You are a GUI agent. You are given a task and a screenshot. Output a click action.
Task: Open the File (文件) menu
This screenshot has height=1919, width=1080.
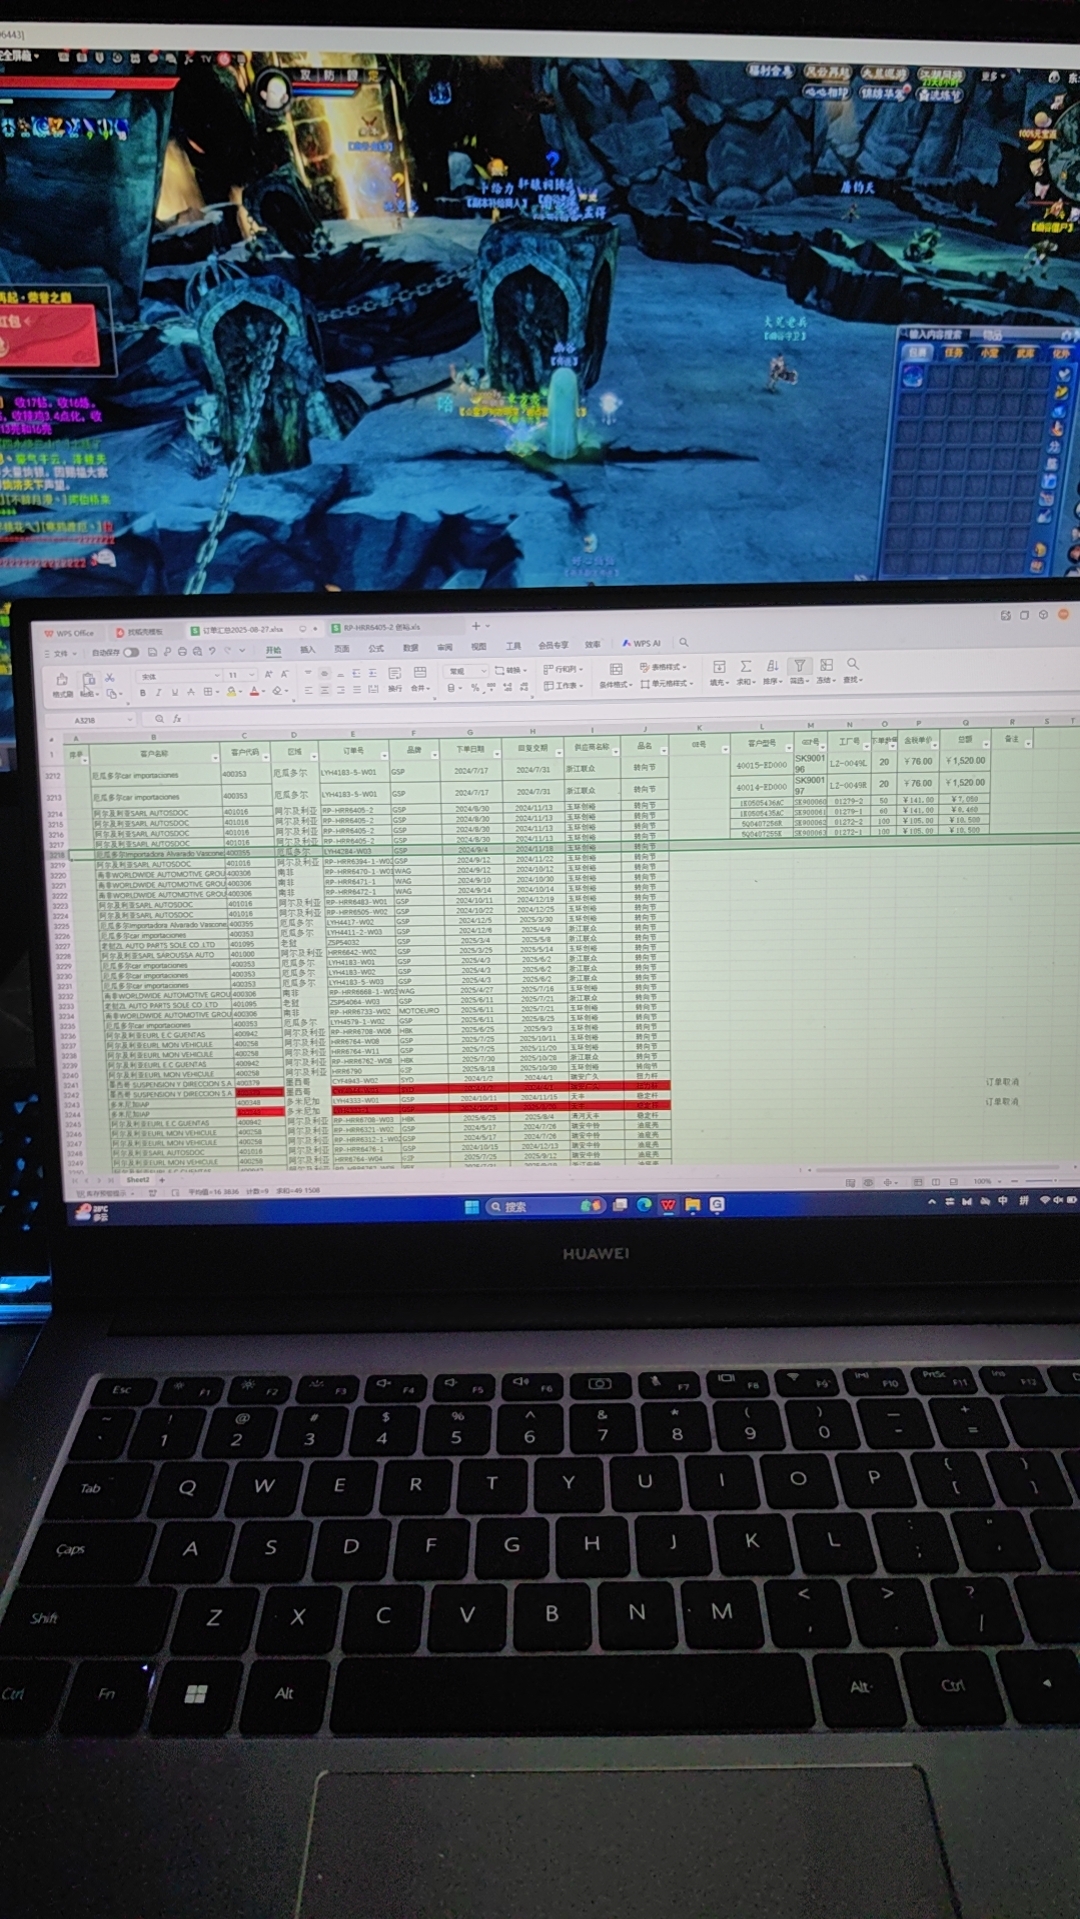60,654
